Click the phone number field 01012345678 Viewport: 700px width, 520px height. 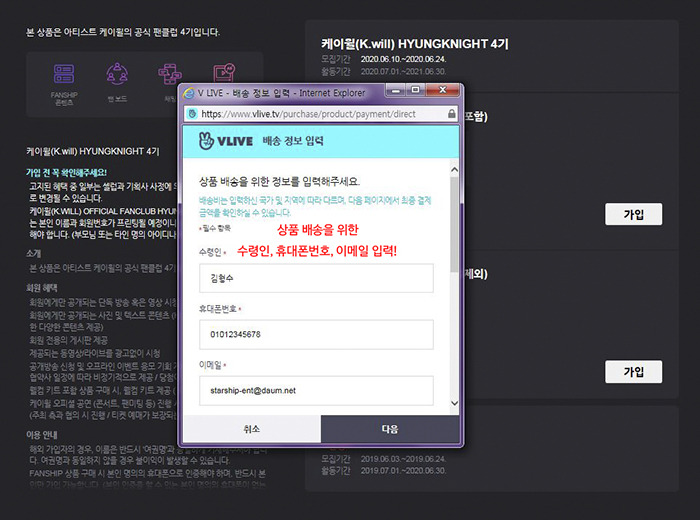pos(316,334)
